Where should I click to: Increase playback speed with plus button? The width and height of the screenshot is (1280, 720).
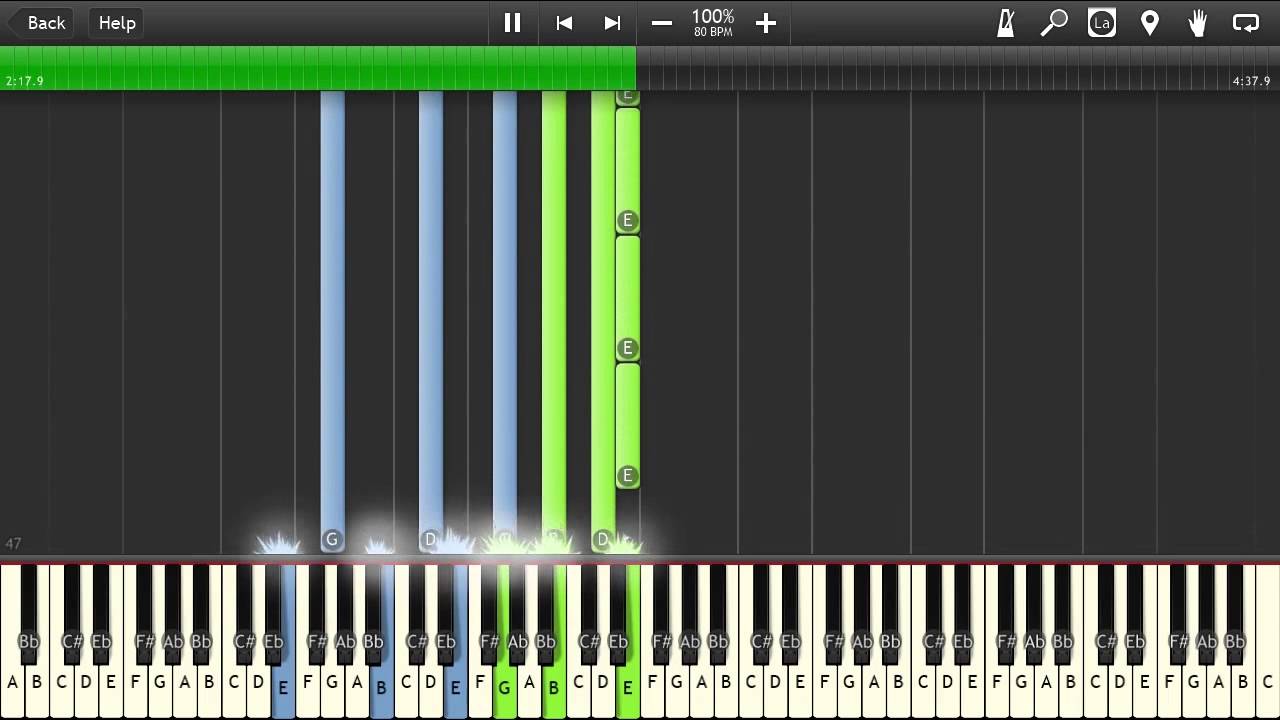coord(766,23)
